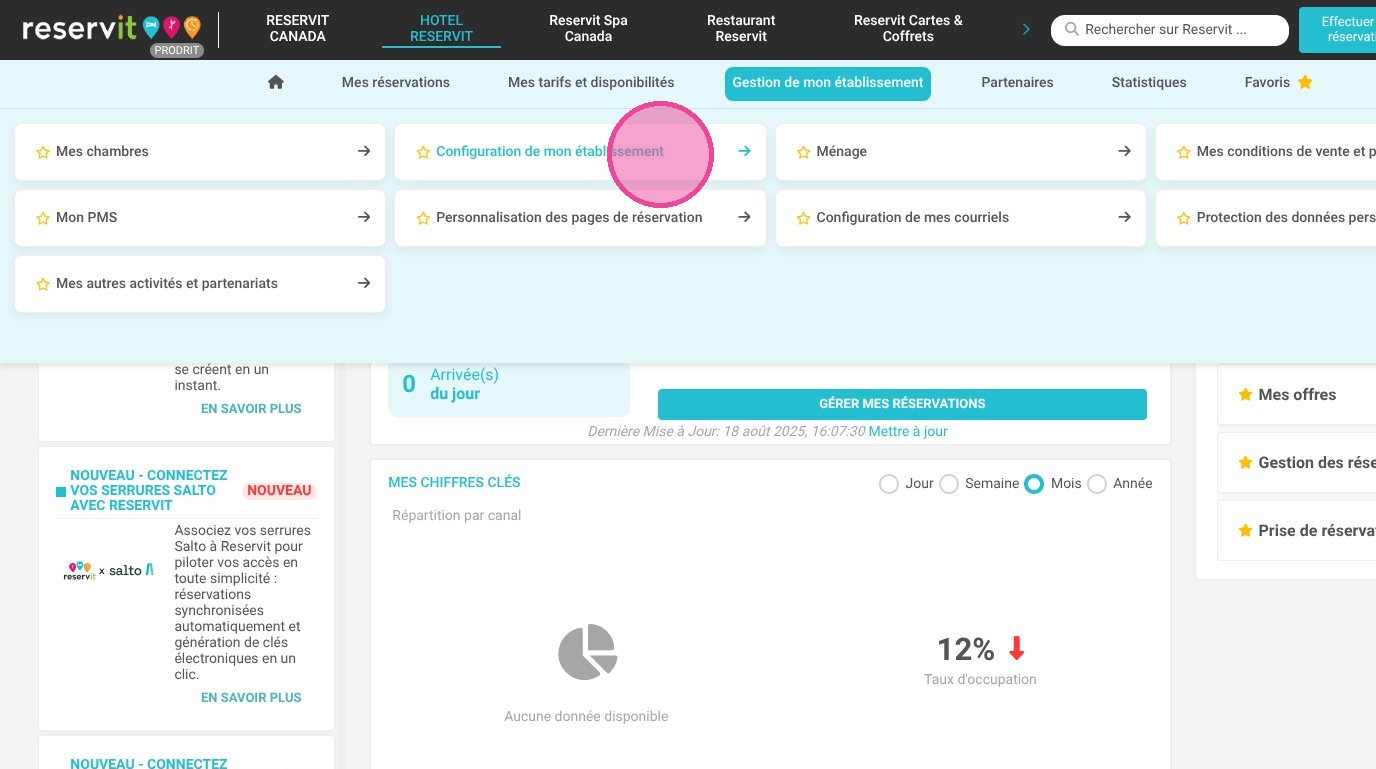Star Mes conditions de vente entry

pyautogui.click(x=1183, y=152)
